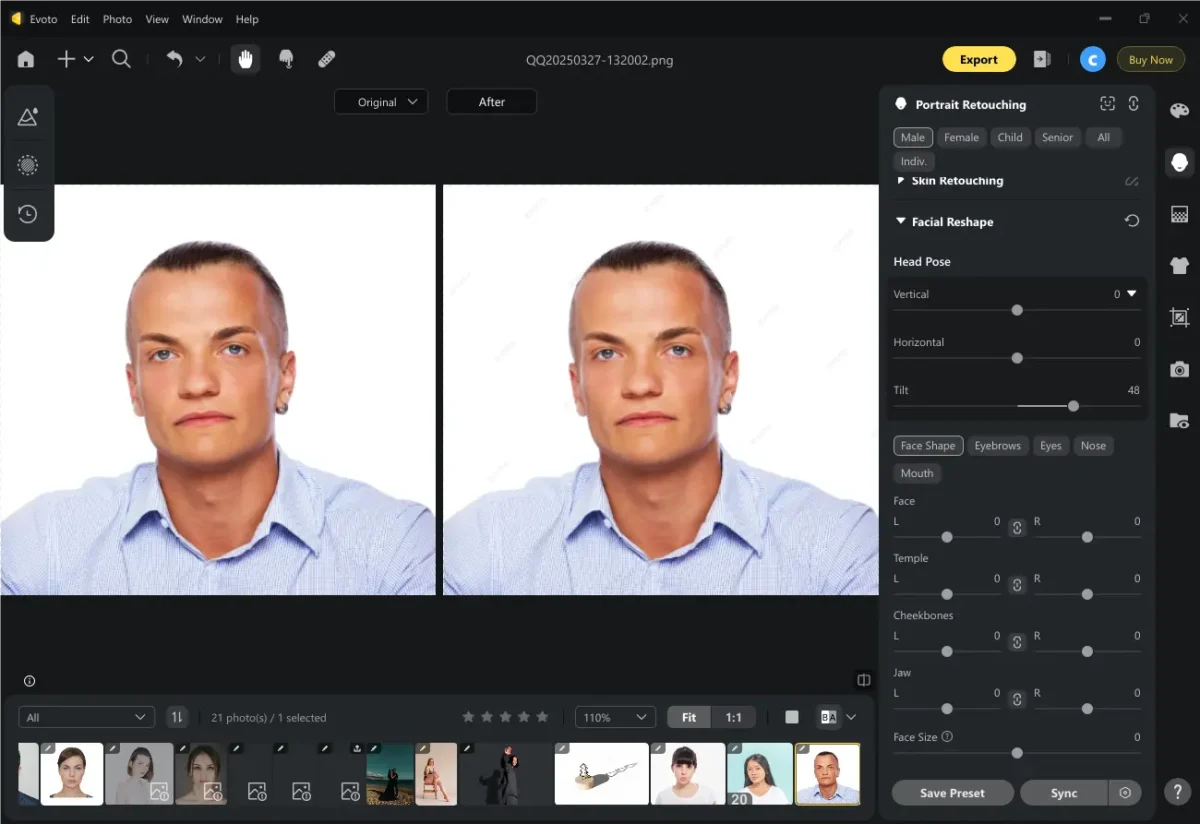The width and height of the screenshot is (1200, 824).
Task: Click the face detection icon in the Portrait Retouching header
Action: coord(1107,104)
